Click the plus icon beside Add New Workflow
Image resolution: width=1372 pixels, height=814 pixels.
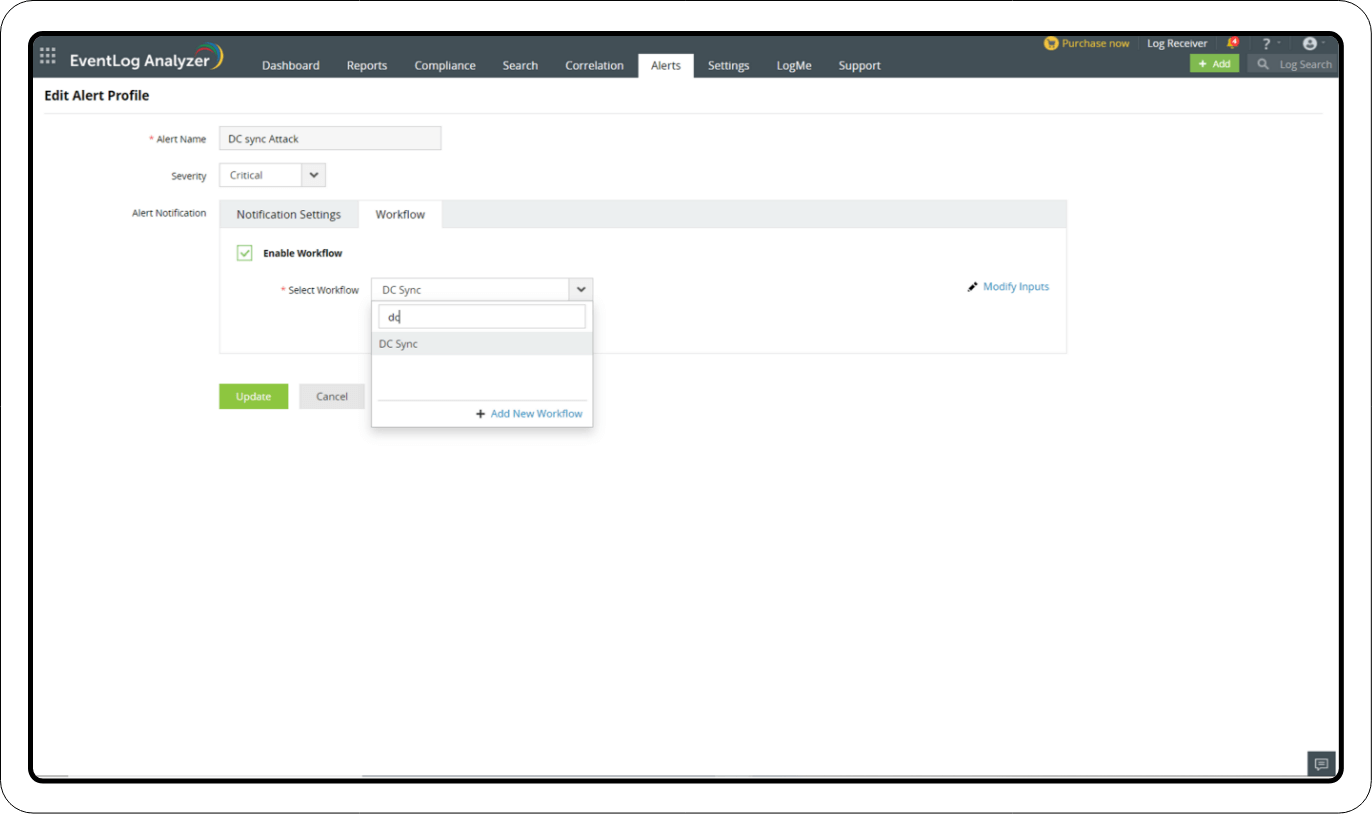(480, 414)
